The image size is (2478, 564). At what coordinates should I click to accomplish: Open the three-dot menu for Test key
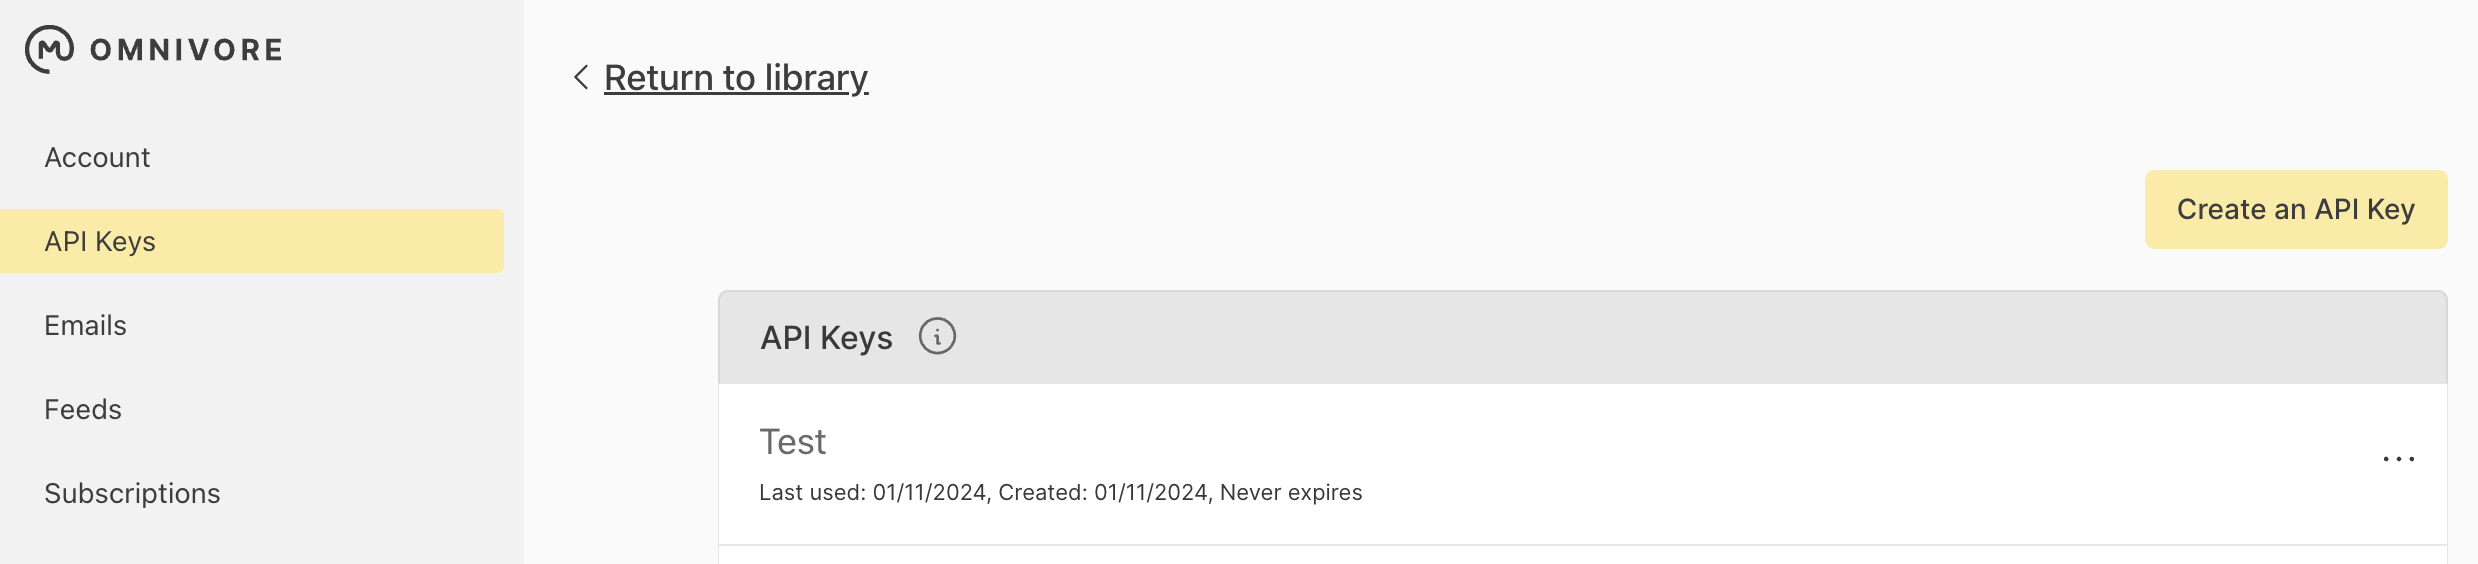coord(2398,459)
